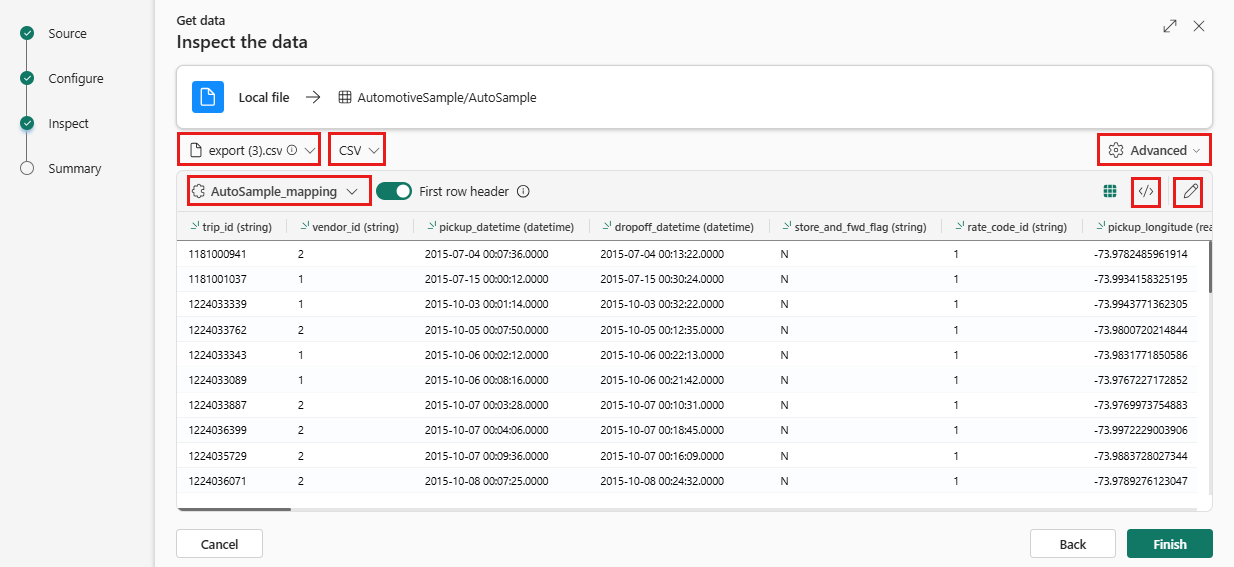
Task: Expand the dialog with the diagonal arrows icon
Action: [1170, 26]
